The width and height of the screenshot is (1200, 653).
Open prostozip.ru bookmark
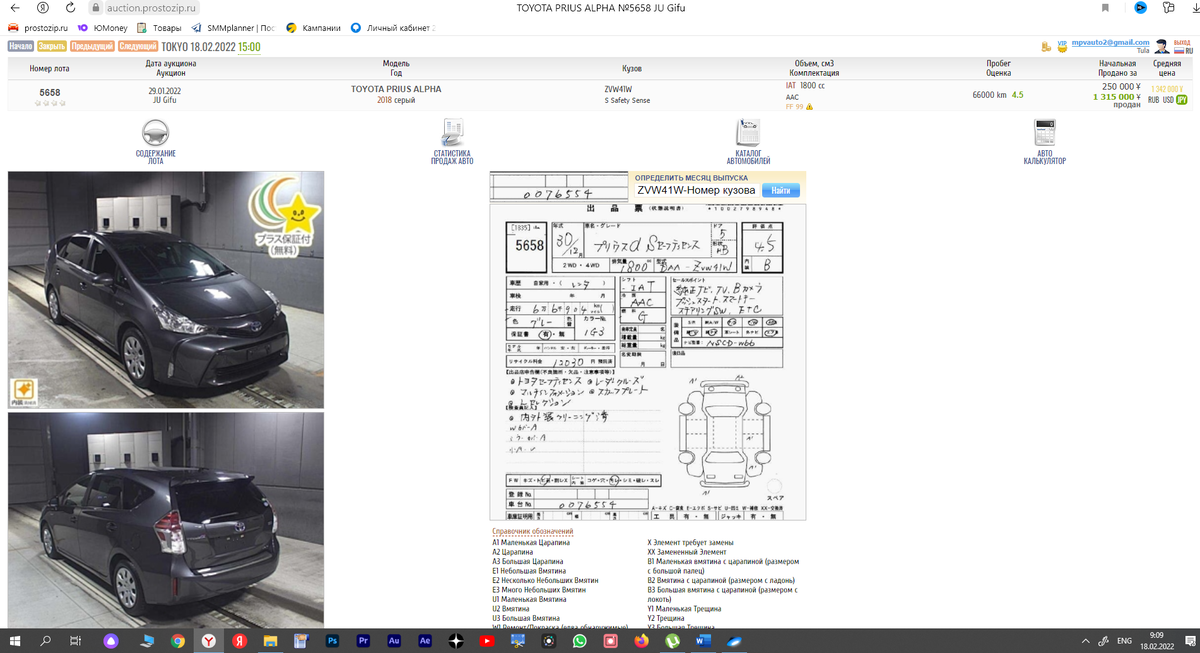click(x=38, y=28)
